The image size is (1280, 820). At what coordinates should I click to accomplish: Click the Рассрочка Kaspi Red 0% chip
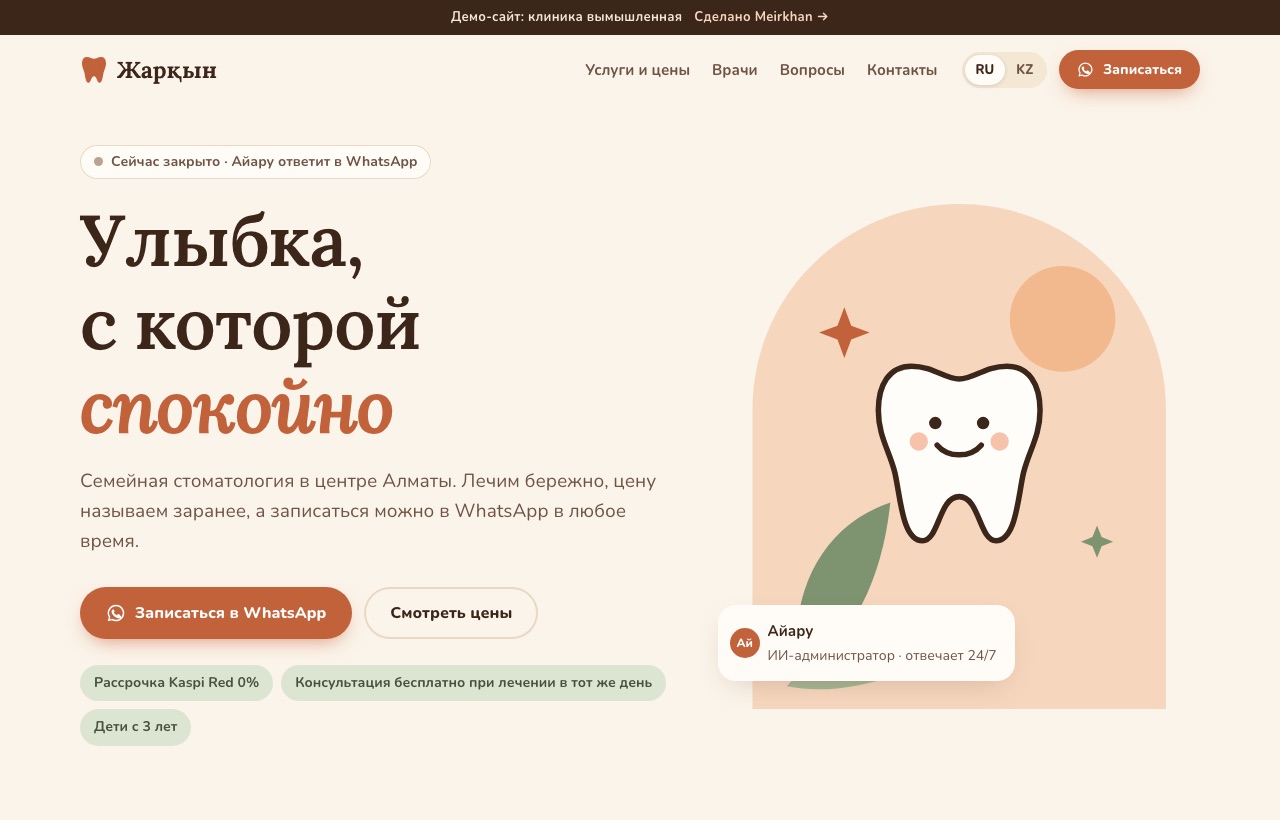(176, 683)
